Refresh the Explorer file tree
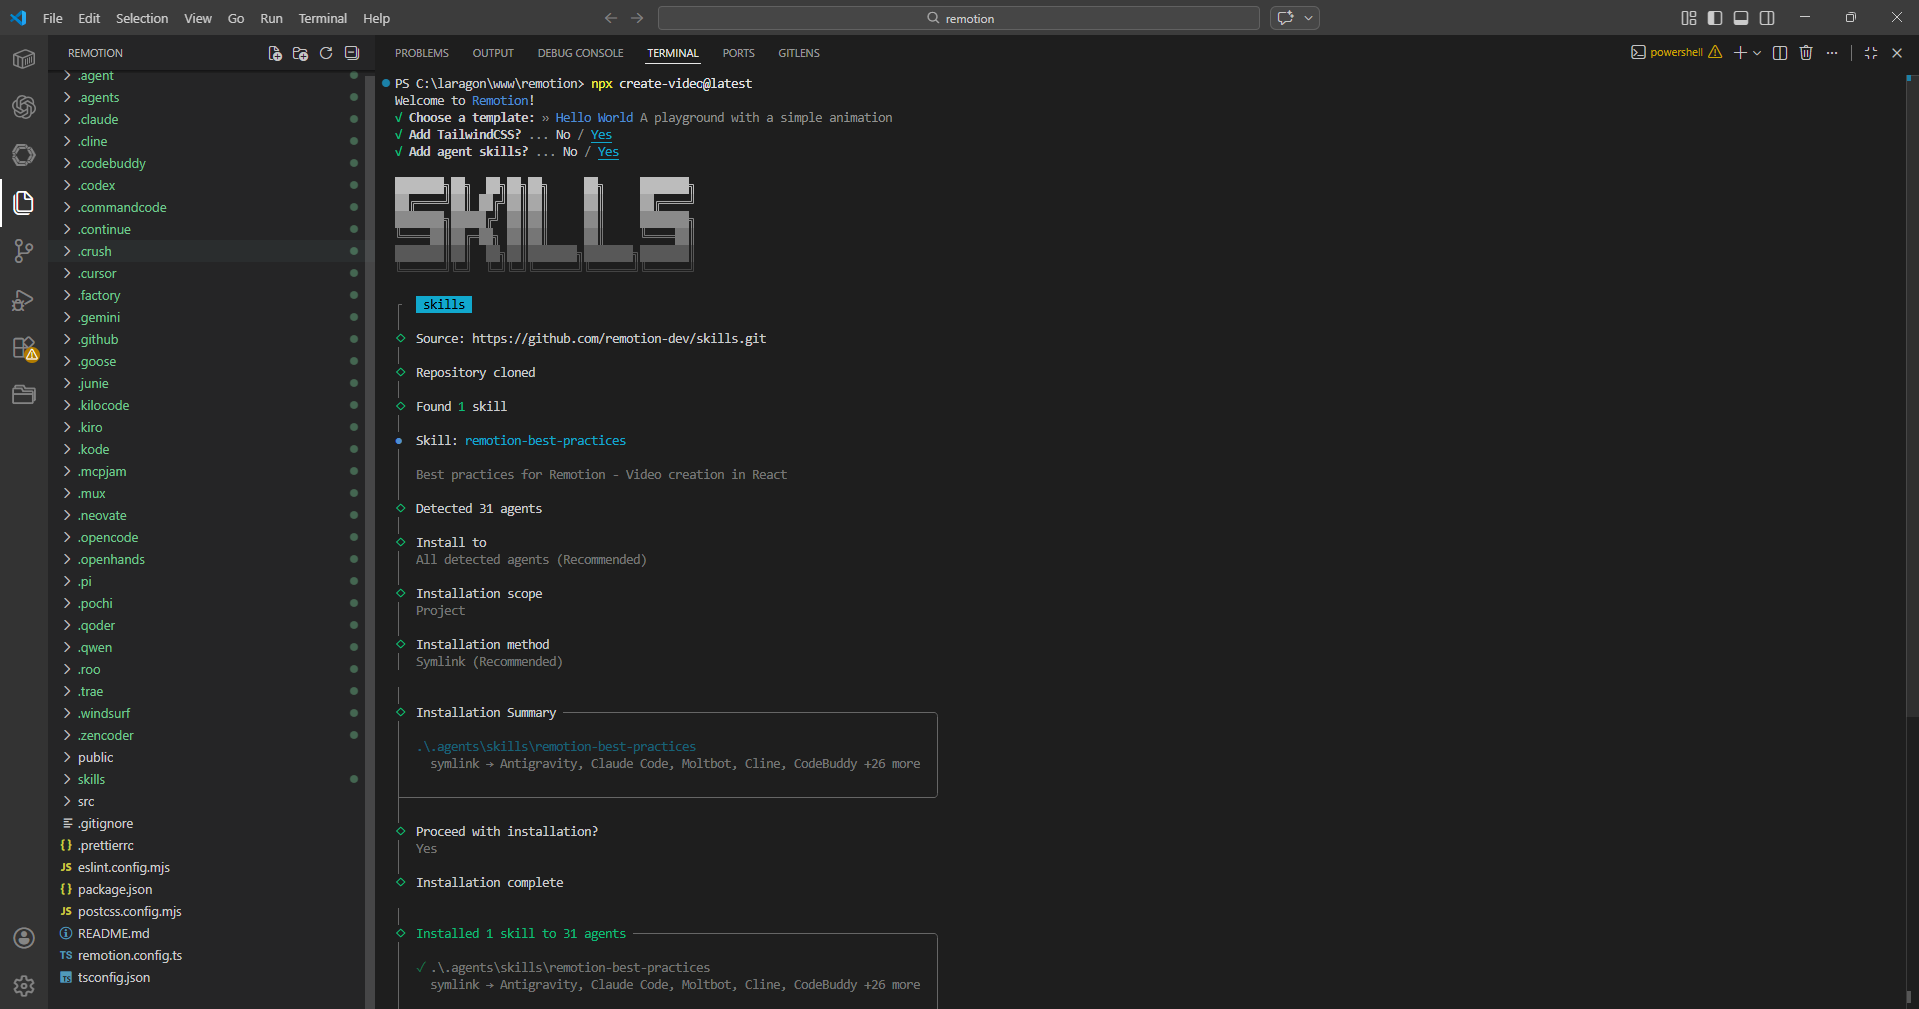Image resolution: width=1919 pixels, height=1009 pixels. click(x=326, y=53)
